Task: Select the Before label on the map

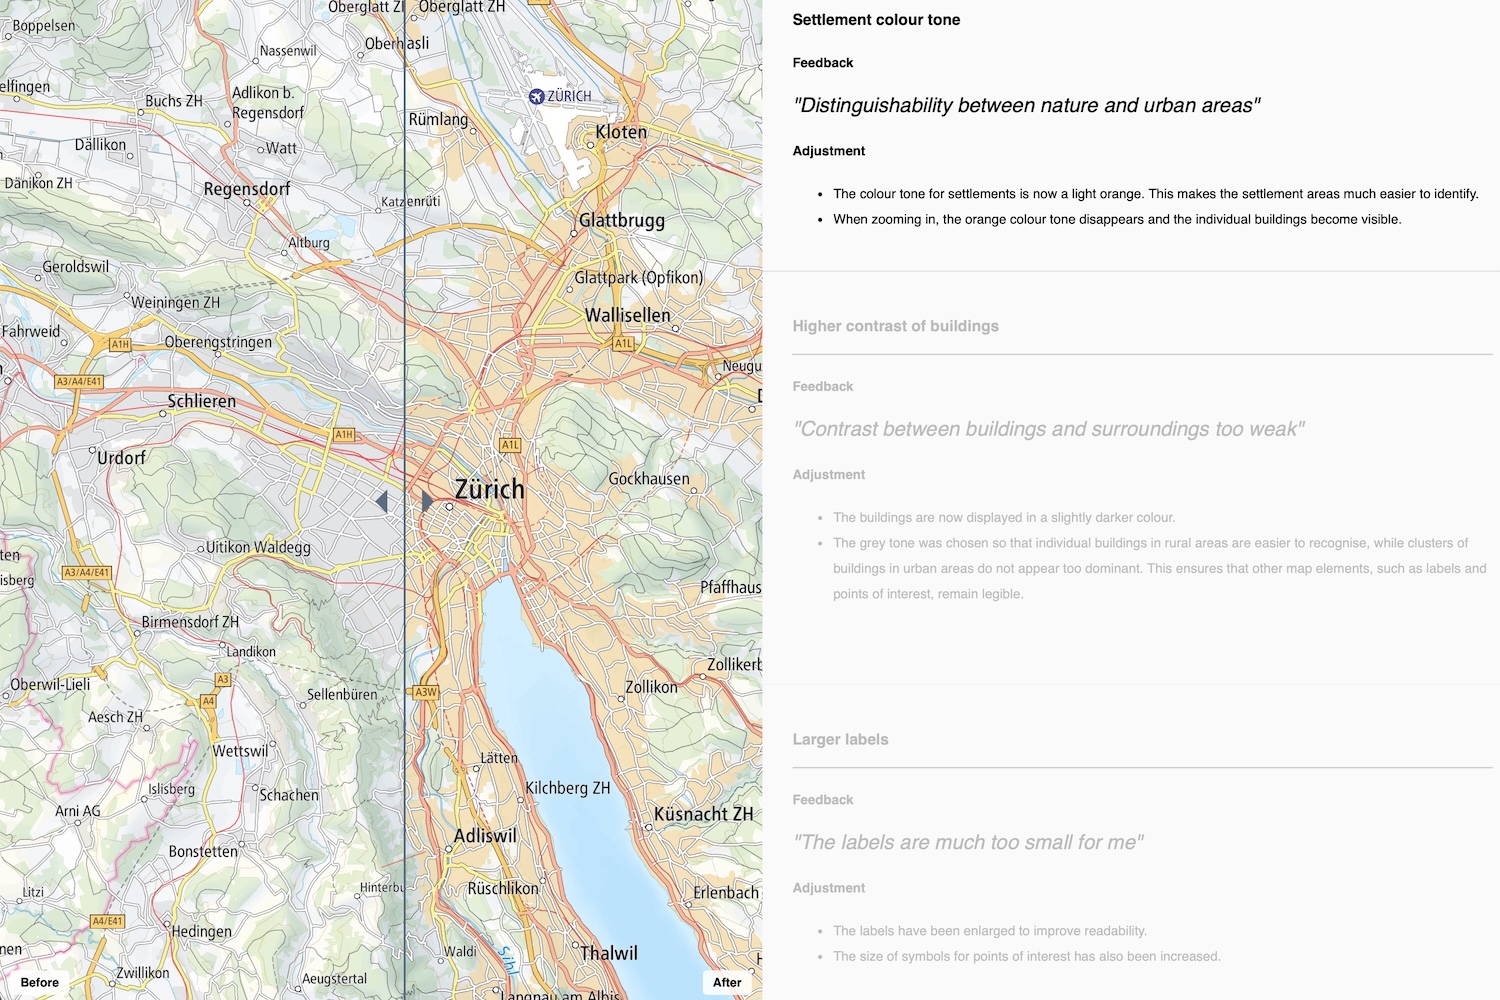Action: (40, 982)
